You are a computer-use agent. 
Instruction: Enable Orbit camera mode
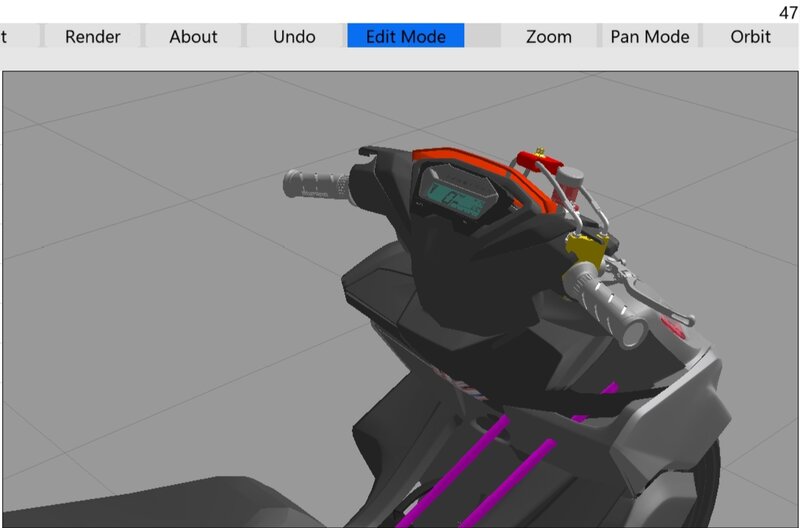(x=750, y=36)
